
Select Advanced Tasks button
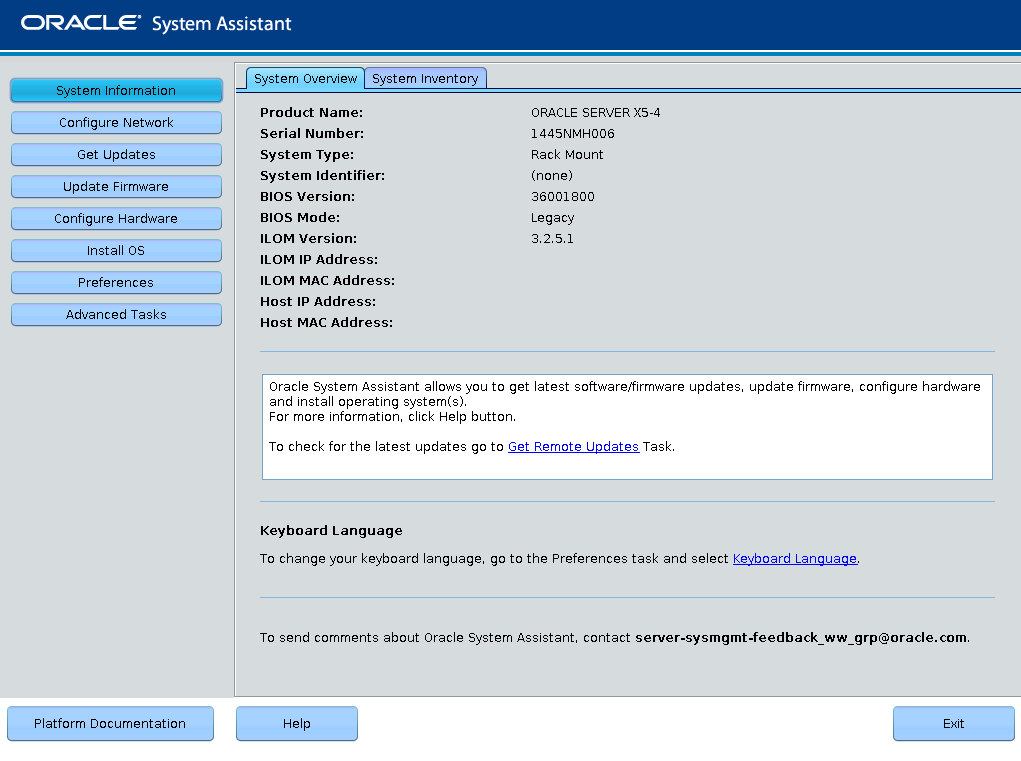[116, 314]
